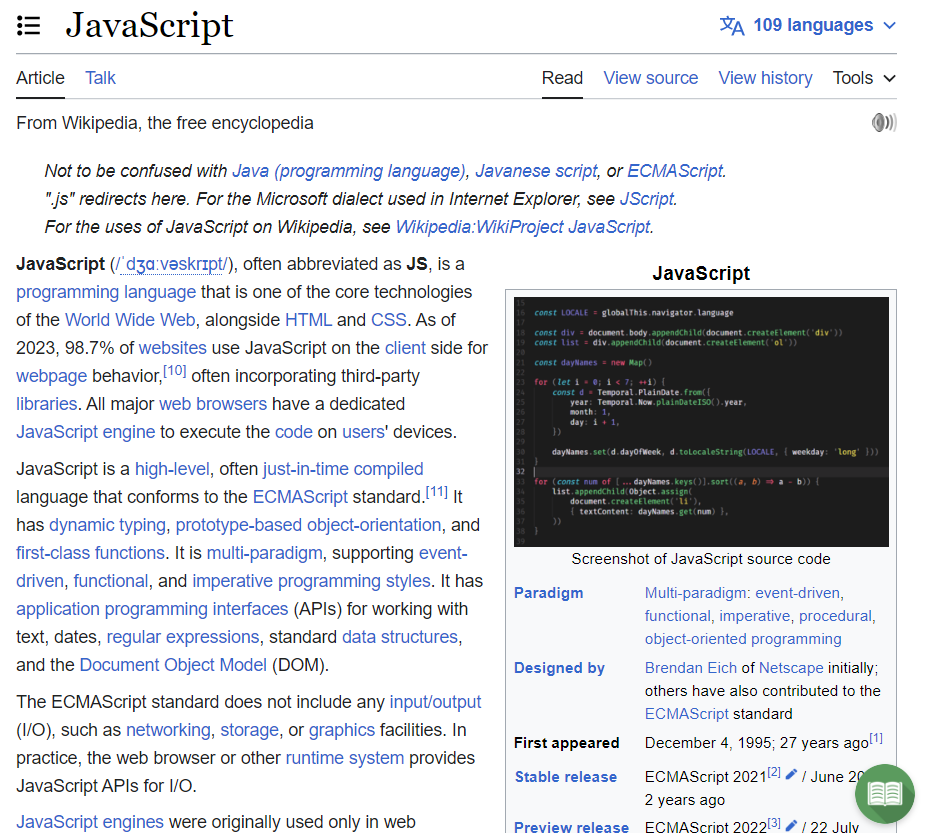Open the just-in-time compiled link

pyautogui.click(x=343, y=469)
